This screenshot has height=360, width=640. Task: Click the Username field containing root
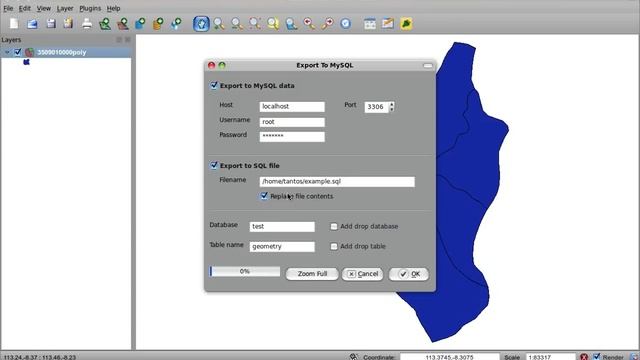point(292,122)
